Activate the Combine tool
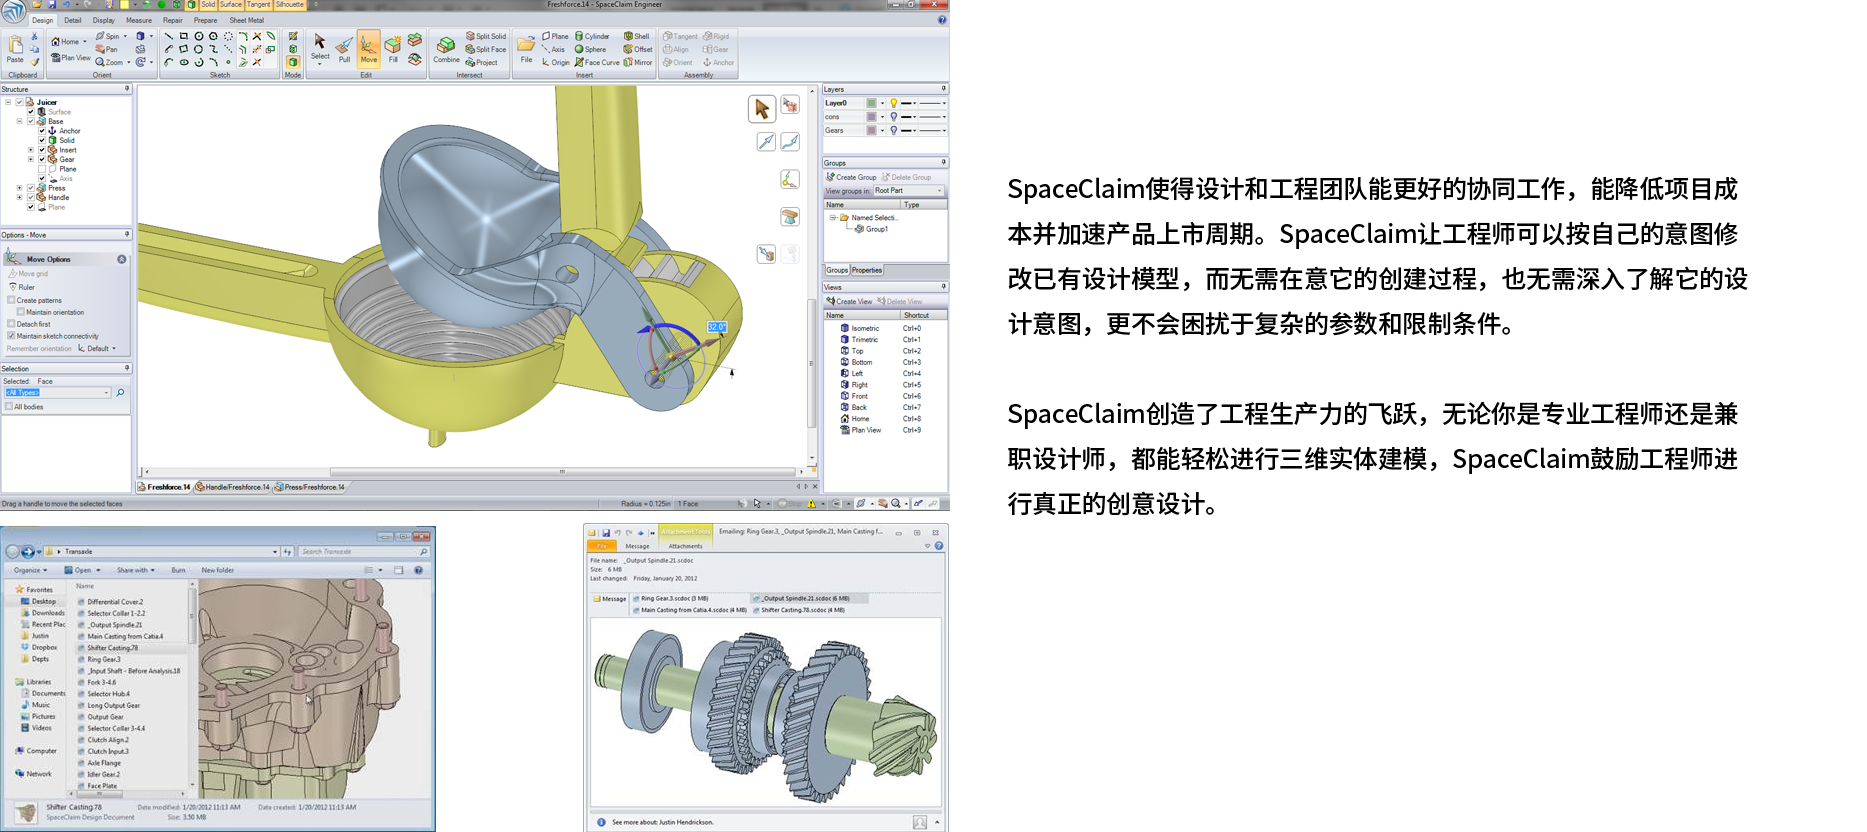1867x832 pixels. 446,48
